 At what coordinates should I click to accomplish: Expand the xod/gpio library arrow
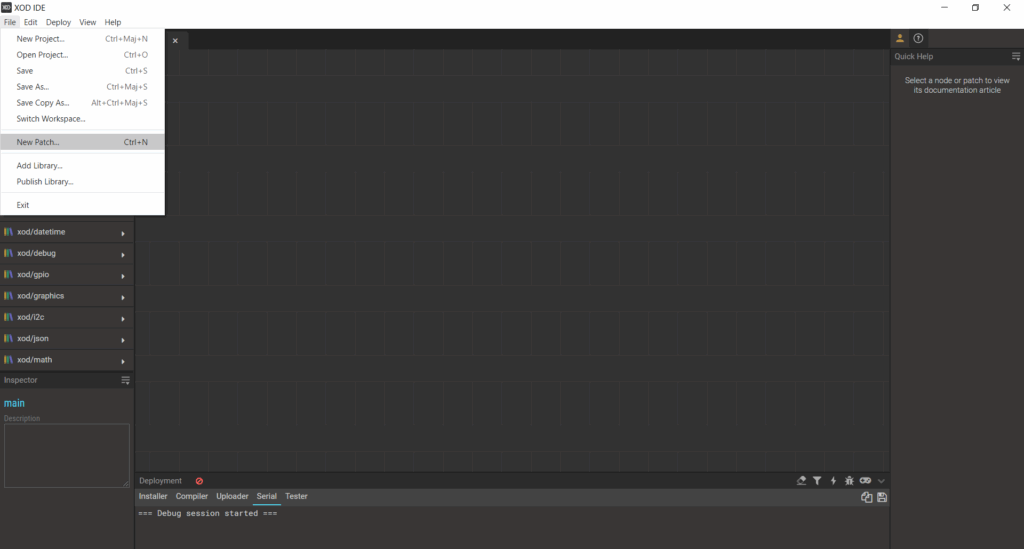click(123, 276)
